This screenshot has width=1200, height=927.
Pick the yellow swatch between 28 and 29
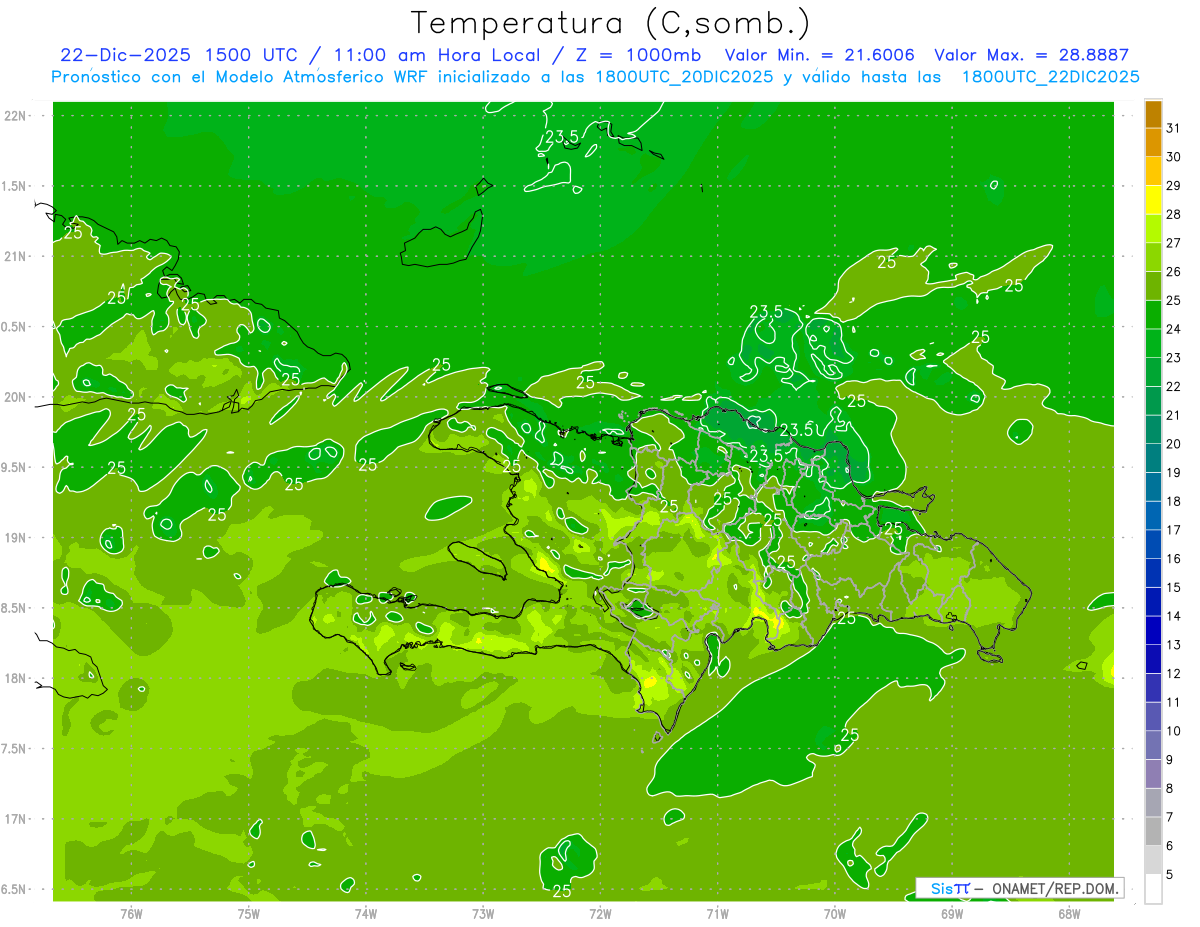point(1153,200)
